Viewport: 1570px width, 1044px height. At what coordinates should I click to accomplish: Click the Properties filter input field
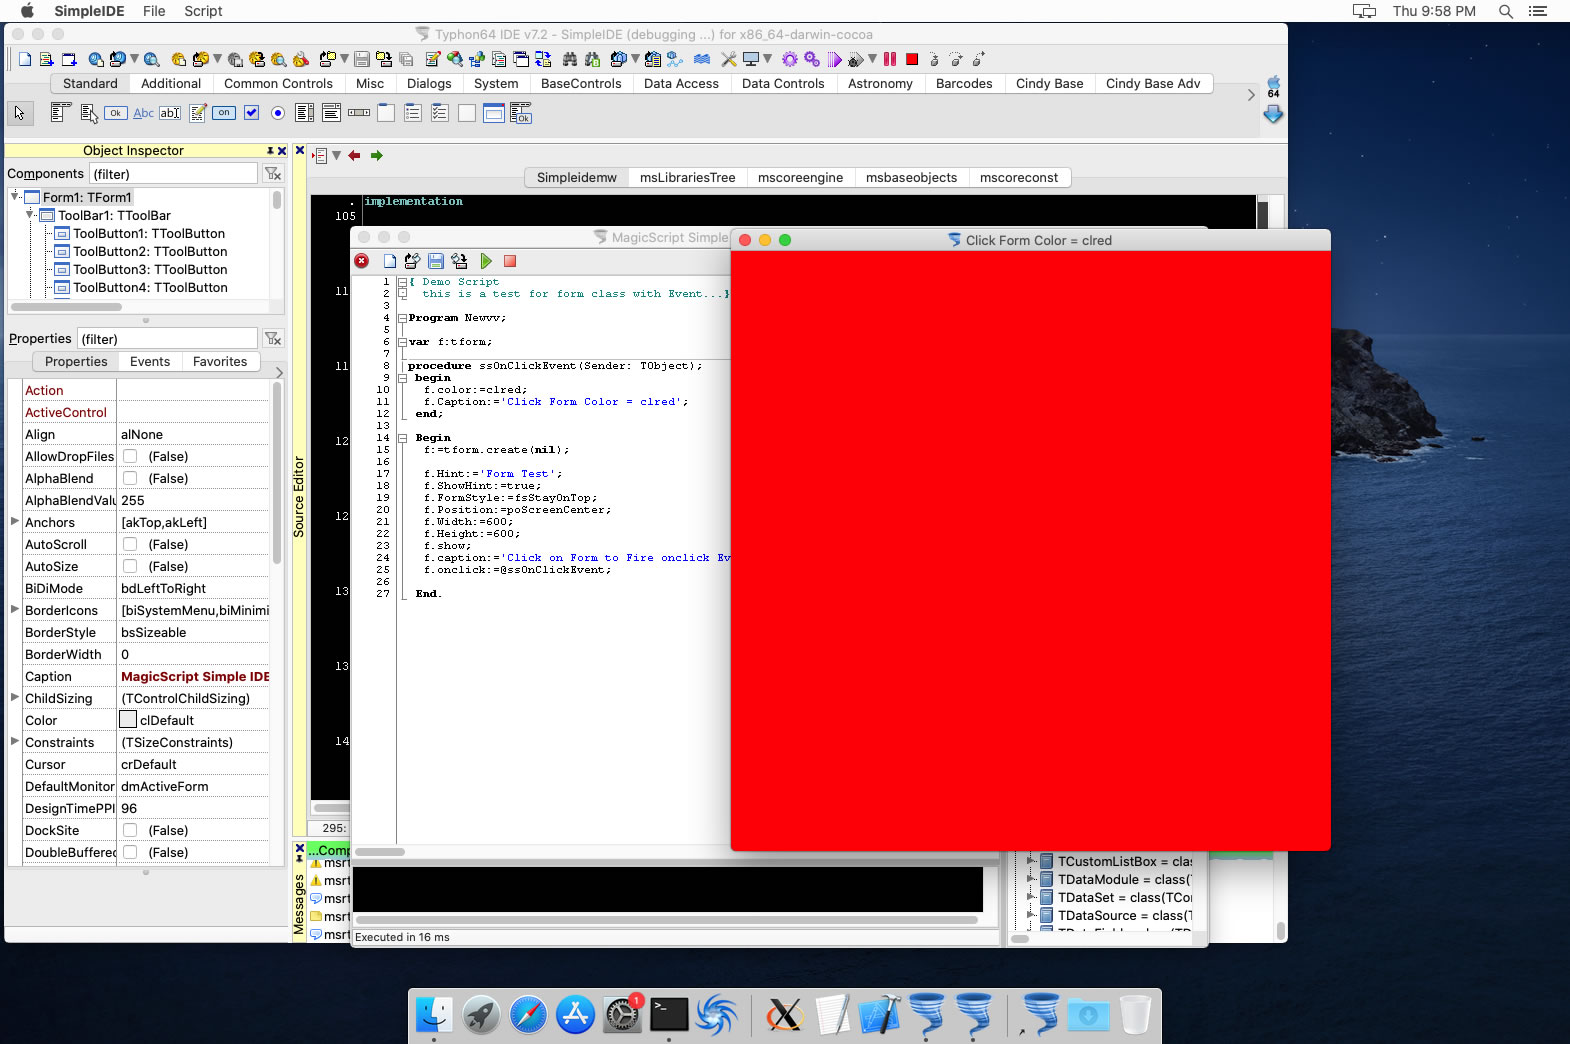(167, 339)
